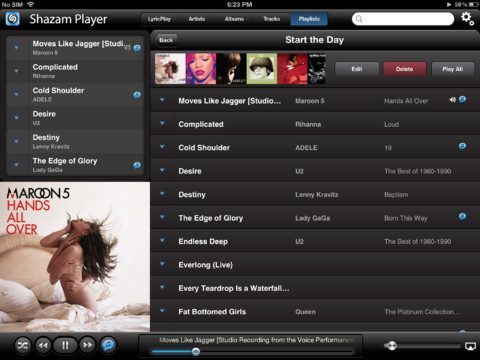
Task: Open settings gear icon
Action: pyautogui.click(x=467, y=19)
